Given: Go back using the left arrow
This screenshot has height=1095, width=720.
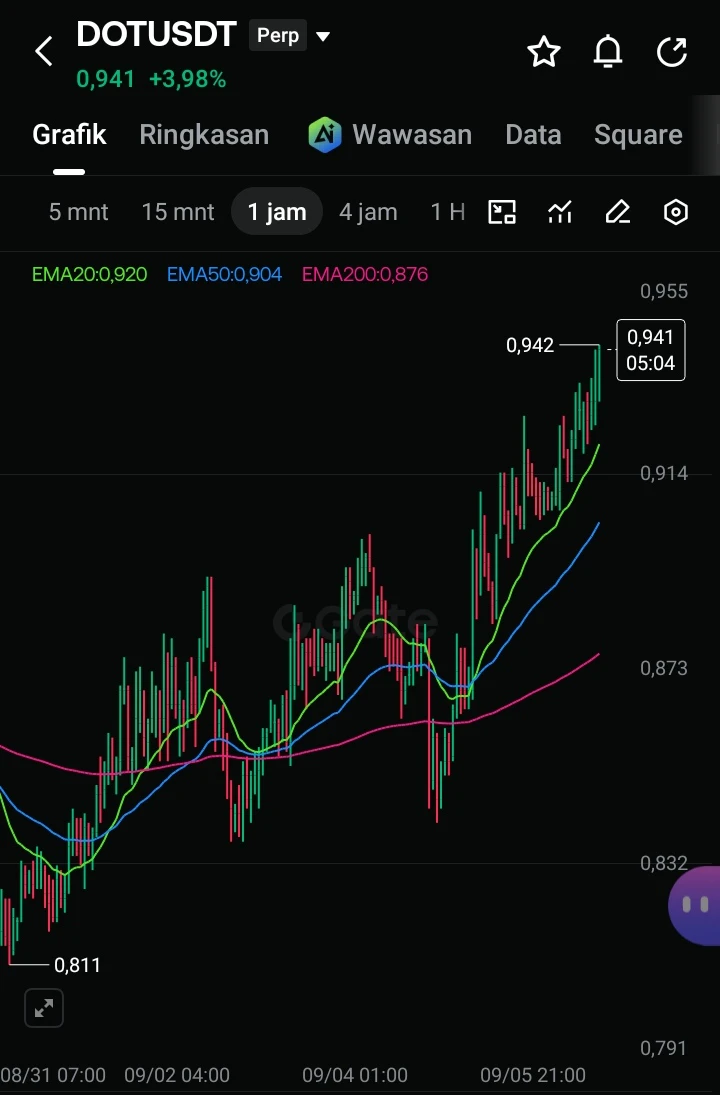Looking at the screenshot, I should (x=44, y=52).
